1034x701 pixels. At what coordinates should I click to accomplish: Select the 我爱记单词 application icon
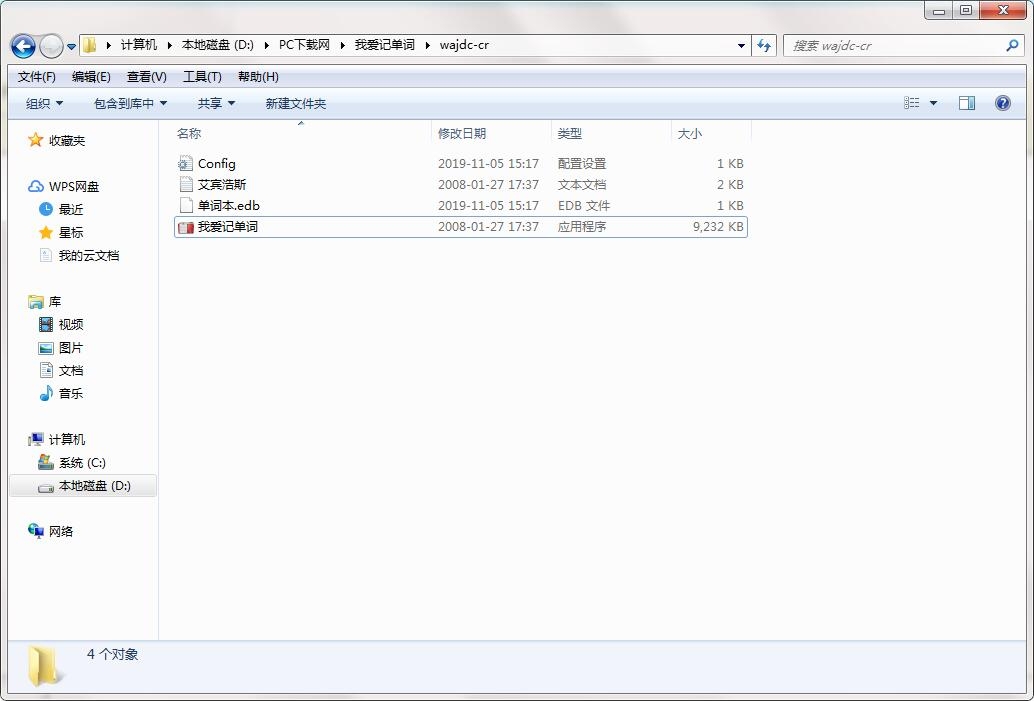186,227
